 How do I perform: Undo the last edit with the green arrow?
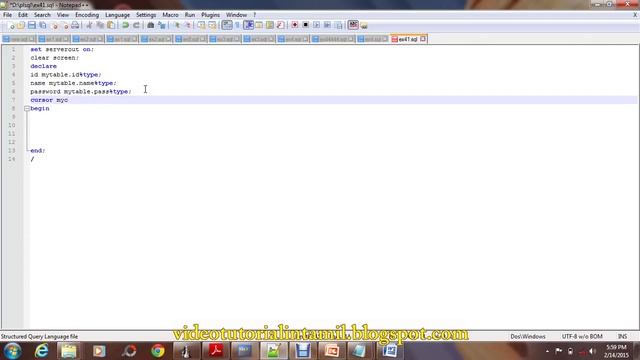125,25
